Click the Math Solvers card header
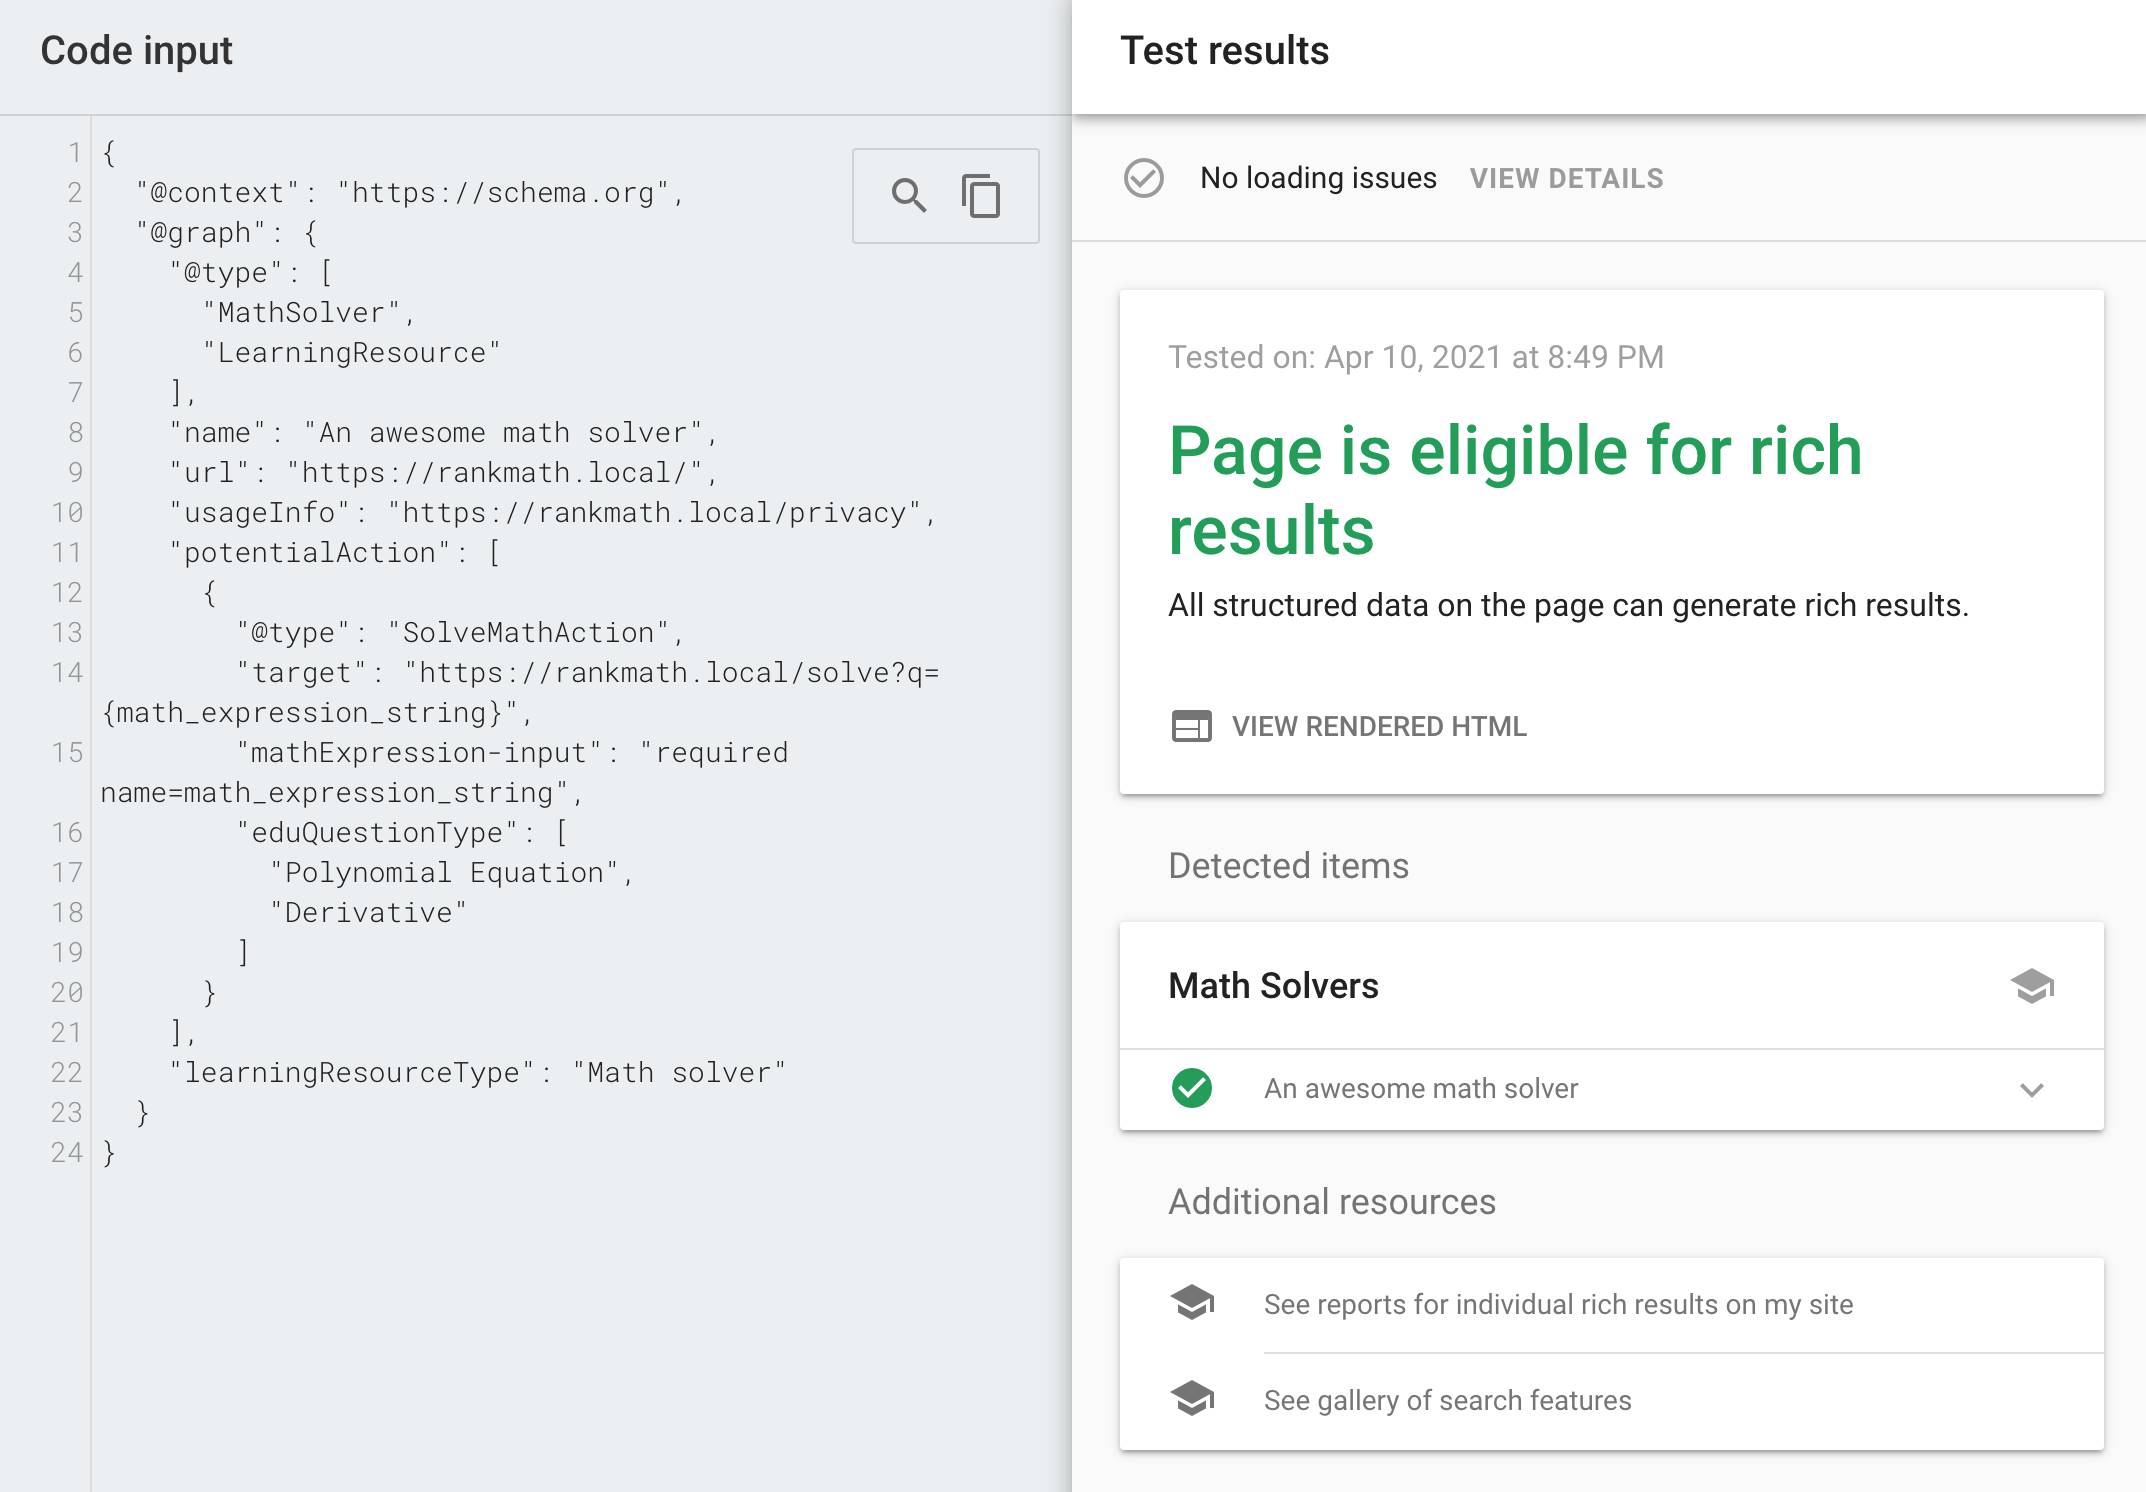This screenshot has height=1492, width=2146. pos(1273,986)
